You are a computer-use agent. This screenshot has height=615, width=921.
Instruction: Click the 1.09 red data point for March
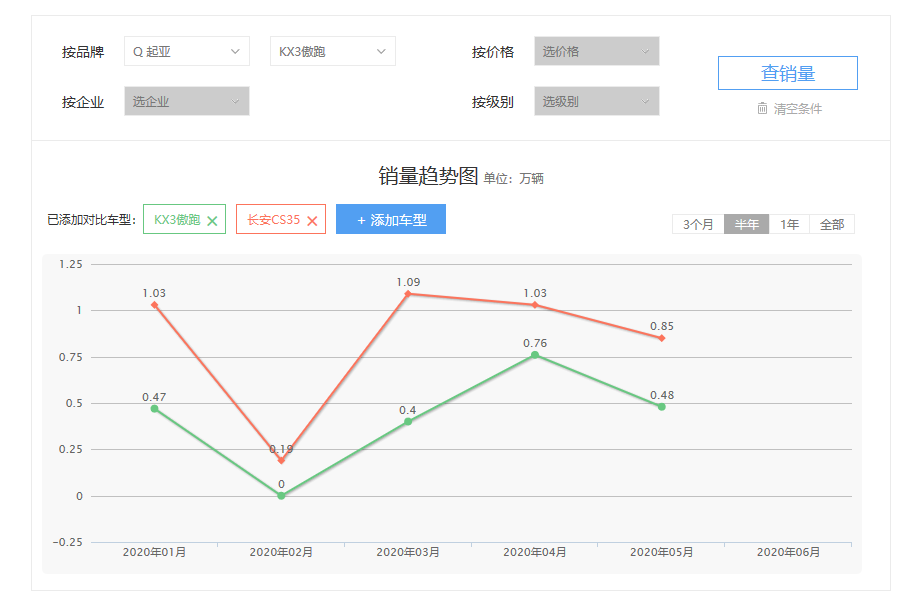pos(408,294)
